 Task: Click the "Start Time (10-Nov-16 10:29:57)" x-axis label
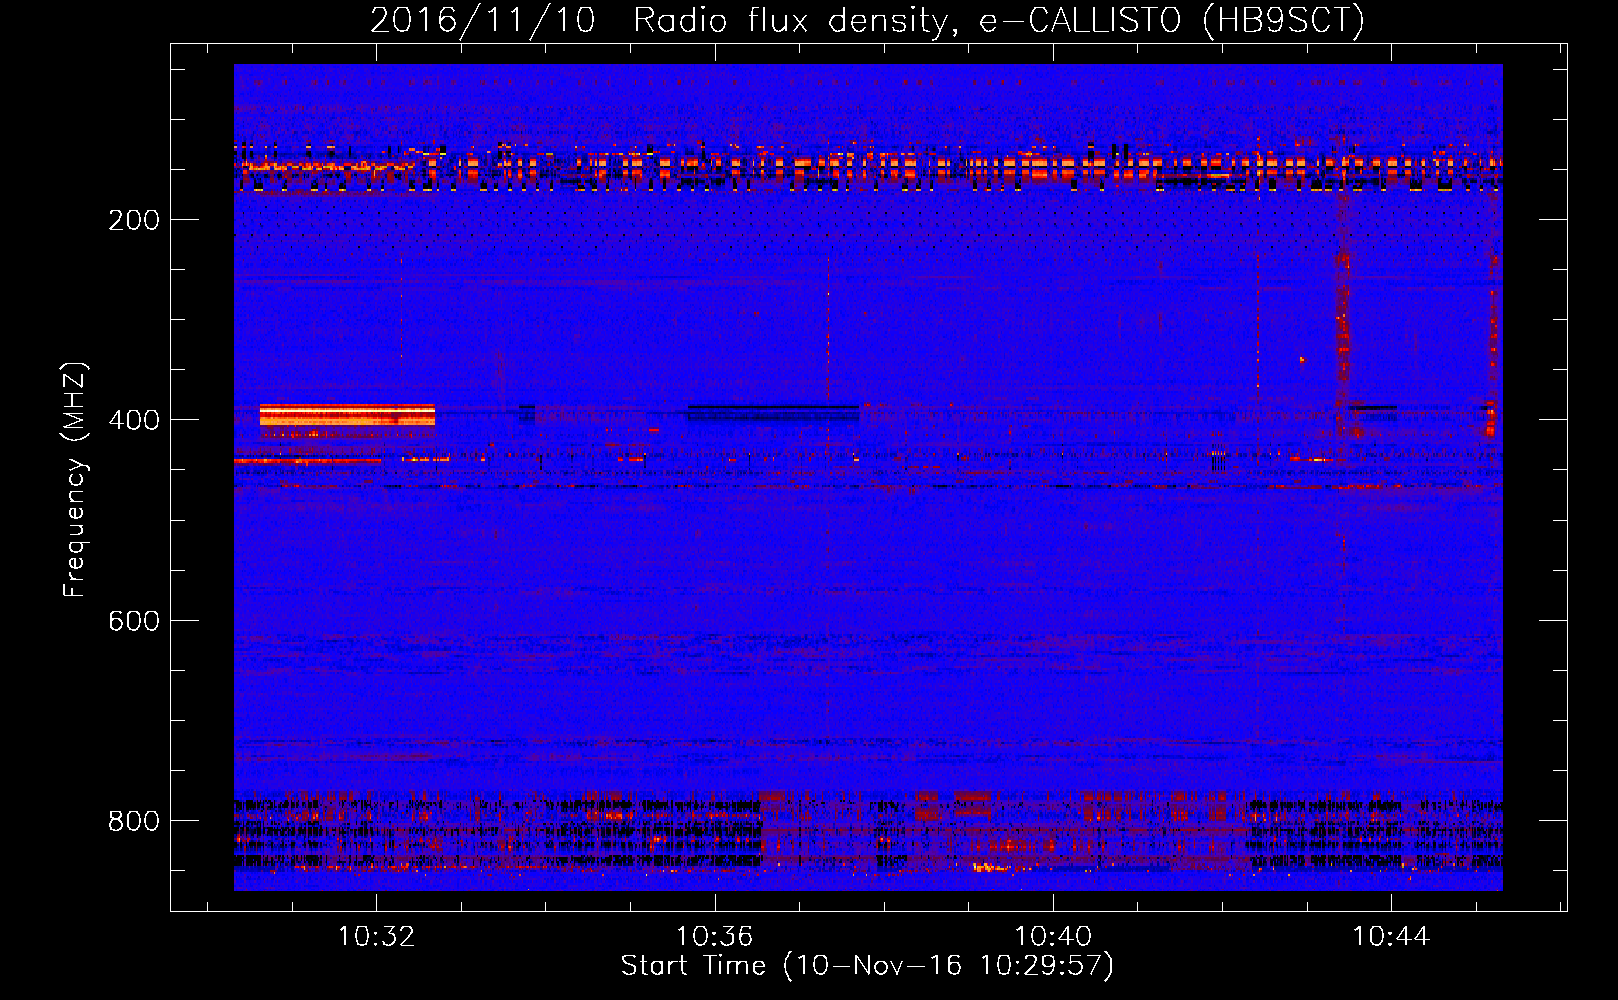(x=867, y=966)
